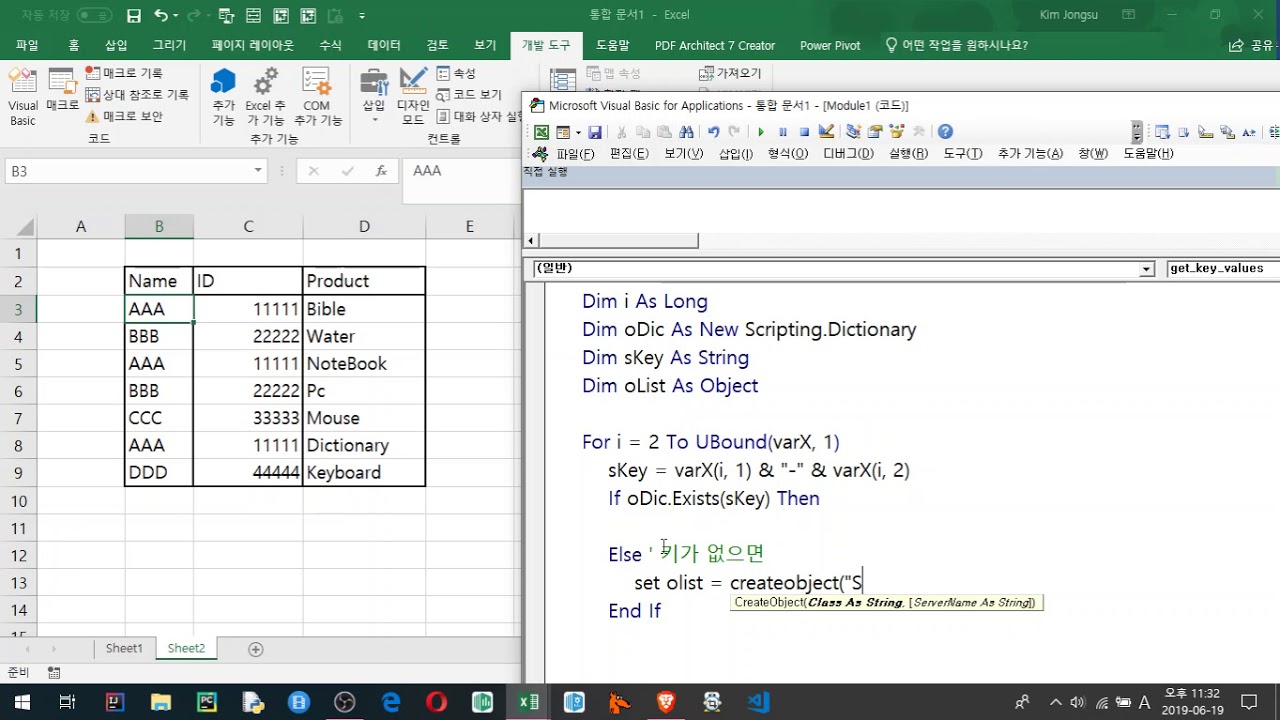This screenshot has height=720, width=1280.
Task: Open Object Browser icon in VBA toolbar
Action: 897,132
